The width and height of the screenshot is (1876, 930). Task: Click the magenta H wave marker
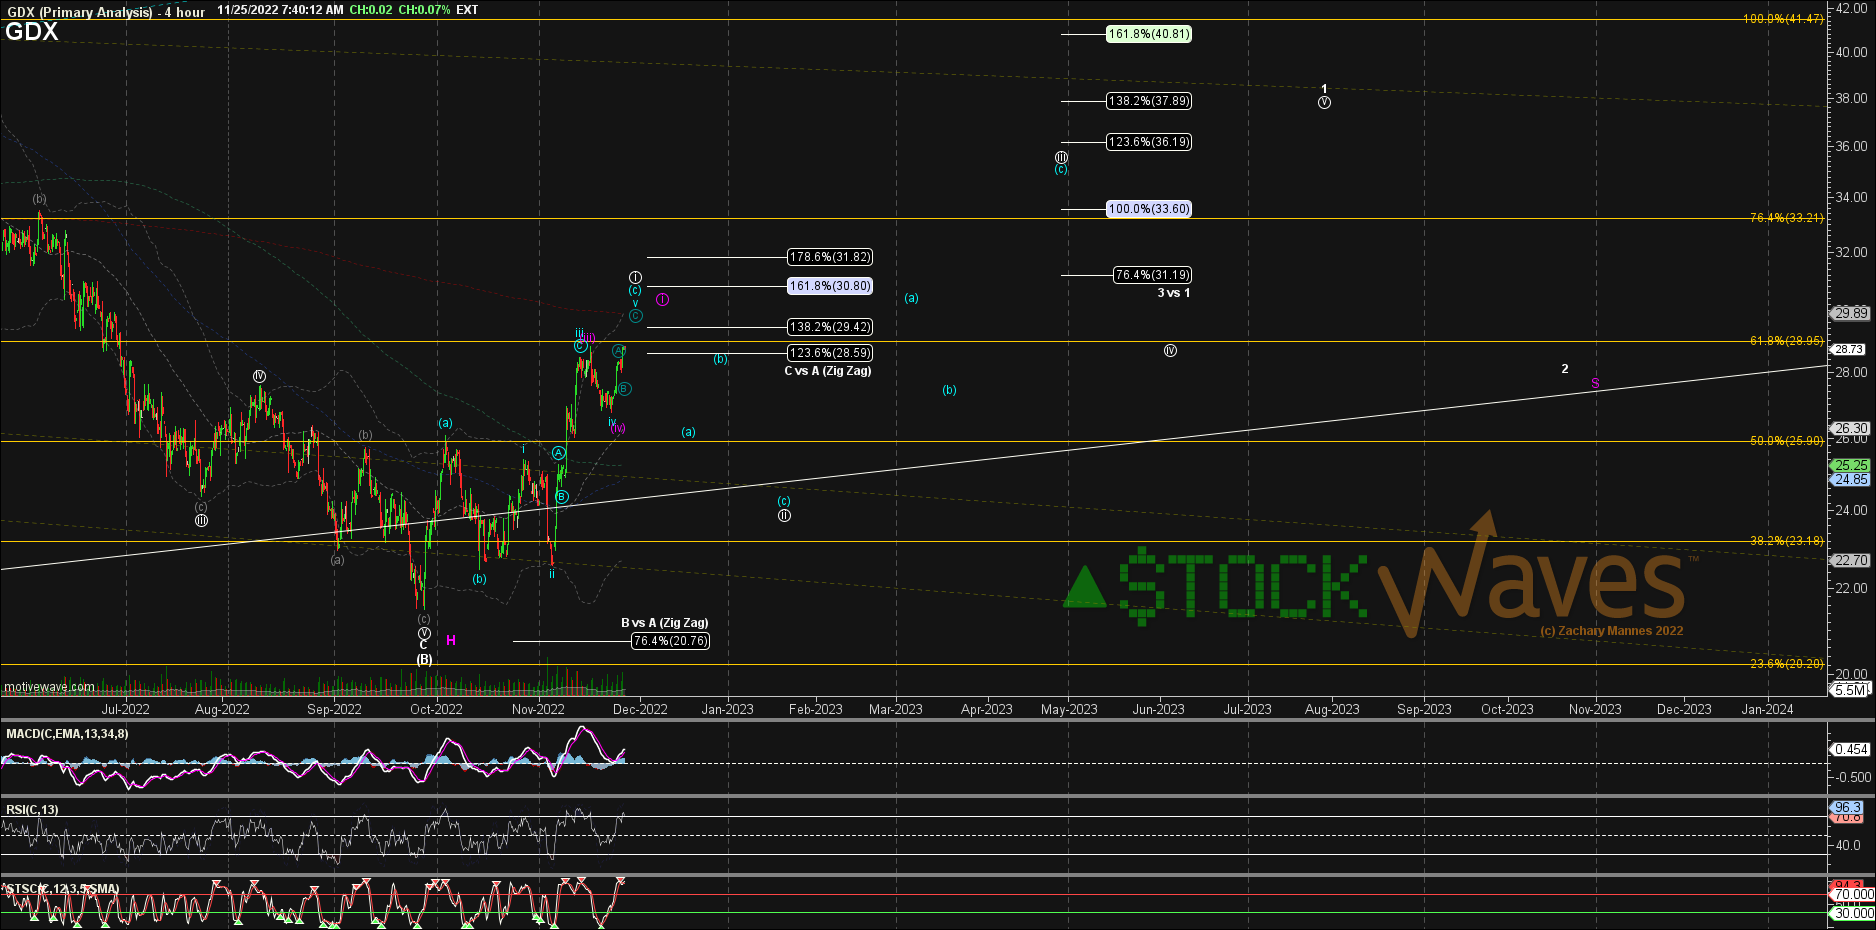pos(451,640)
